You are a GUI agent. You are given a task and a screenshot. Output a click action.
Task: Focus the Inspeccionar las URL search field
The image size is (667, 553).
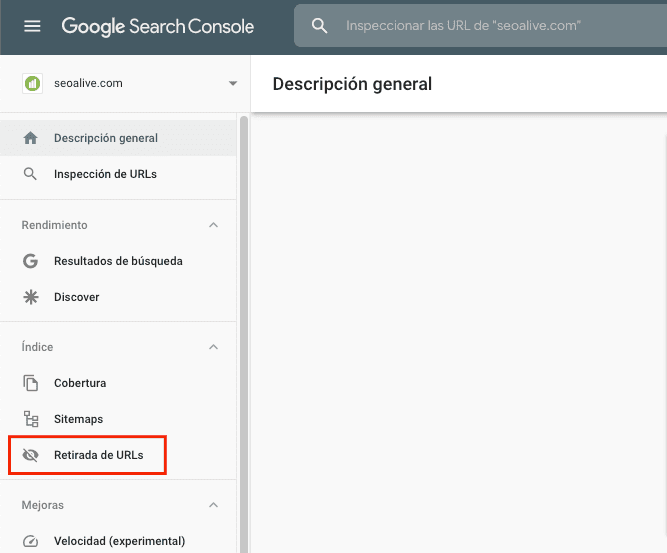coord(481,26)
